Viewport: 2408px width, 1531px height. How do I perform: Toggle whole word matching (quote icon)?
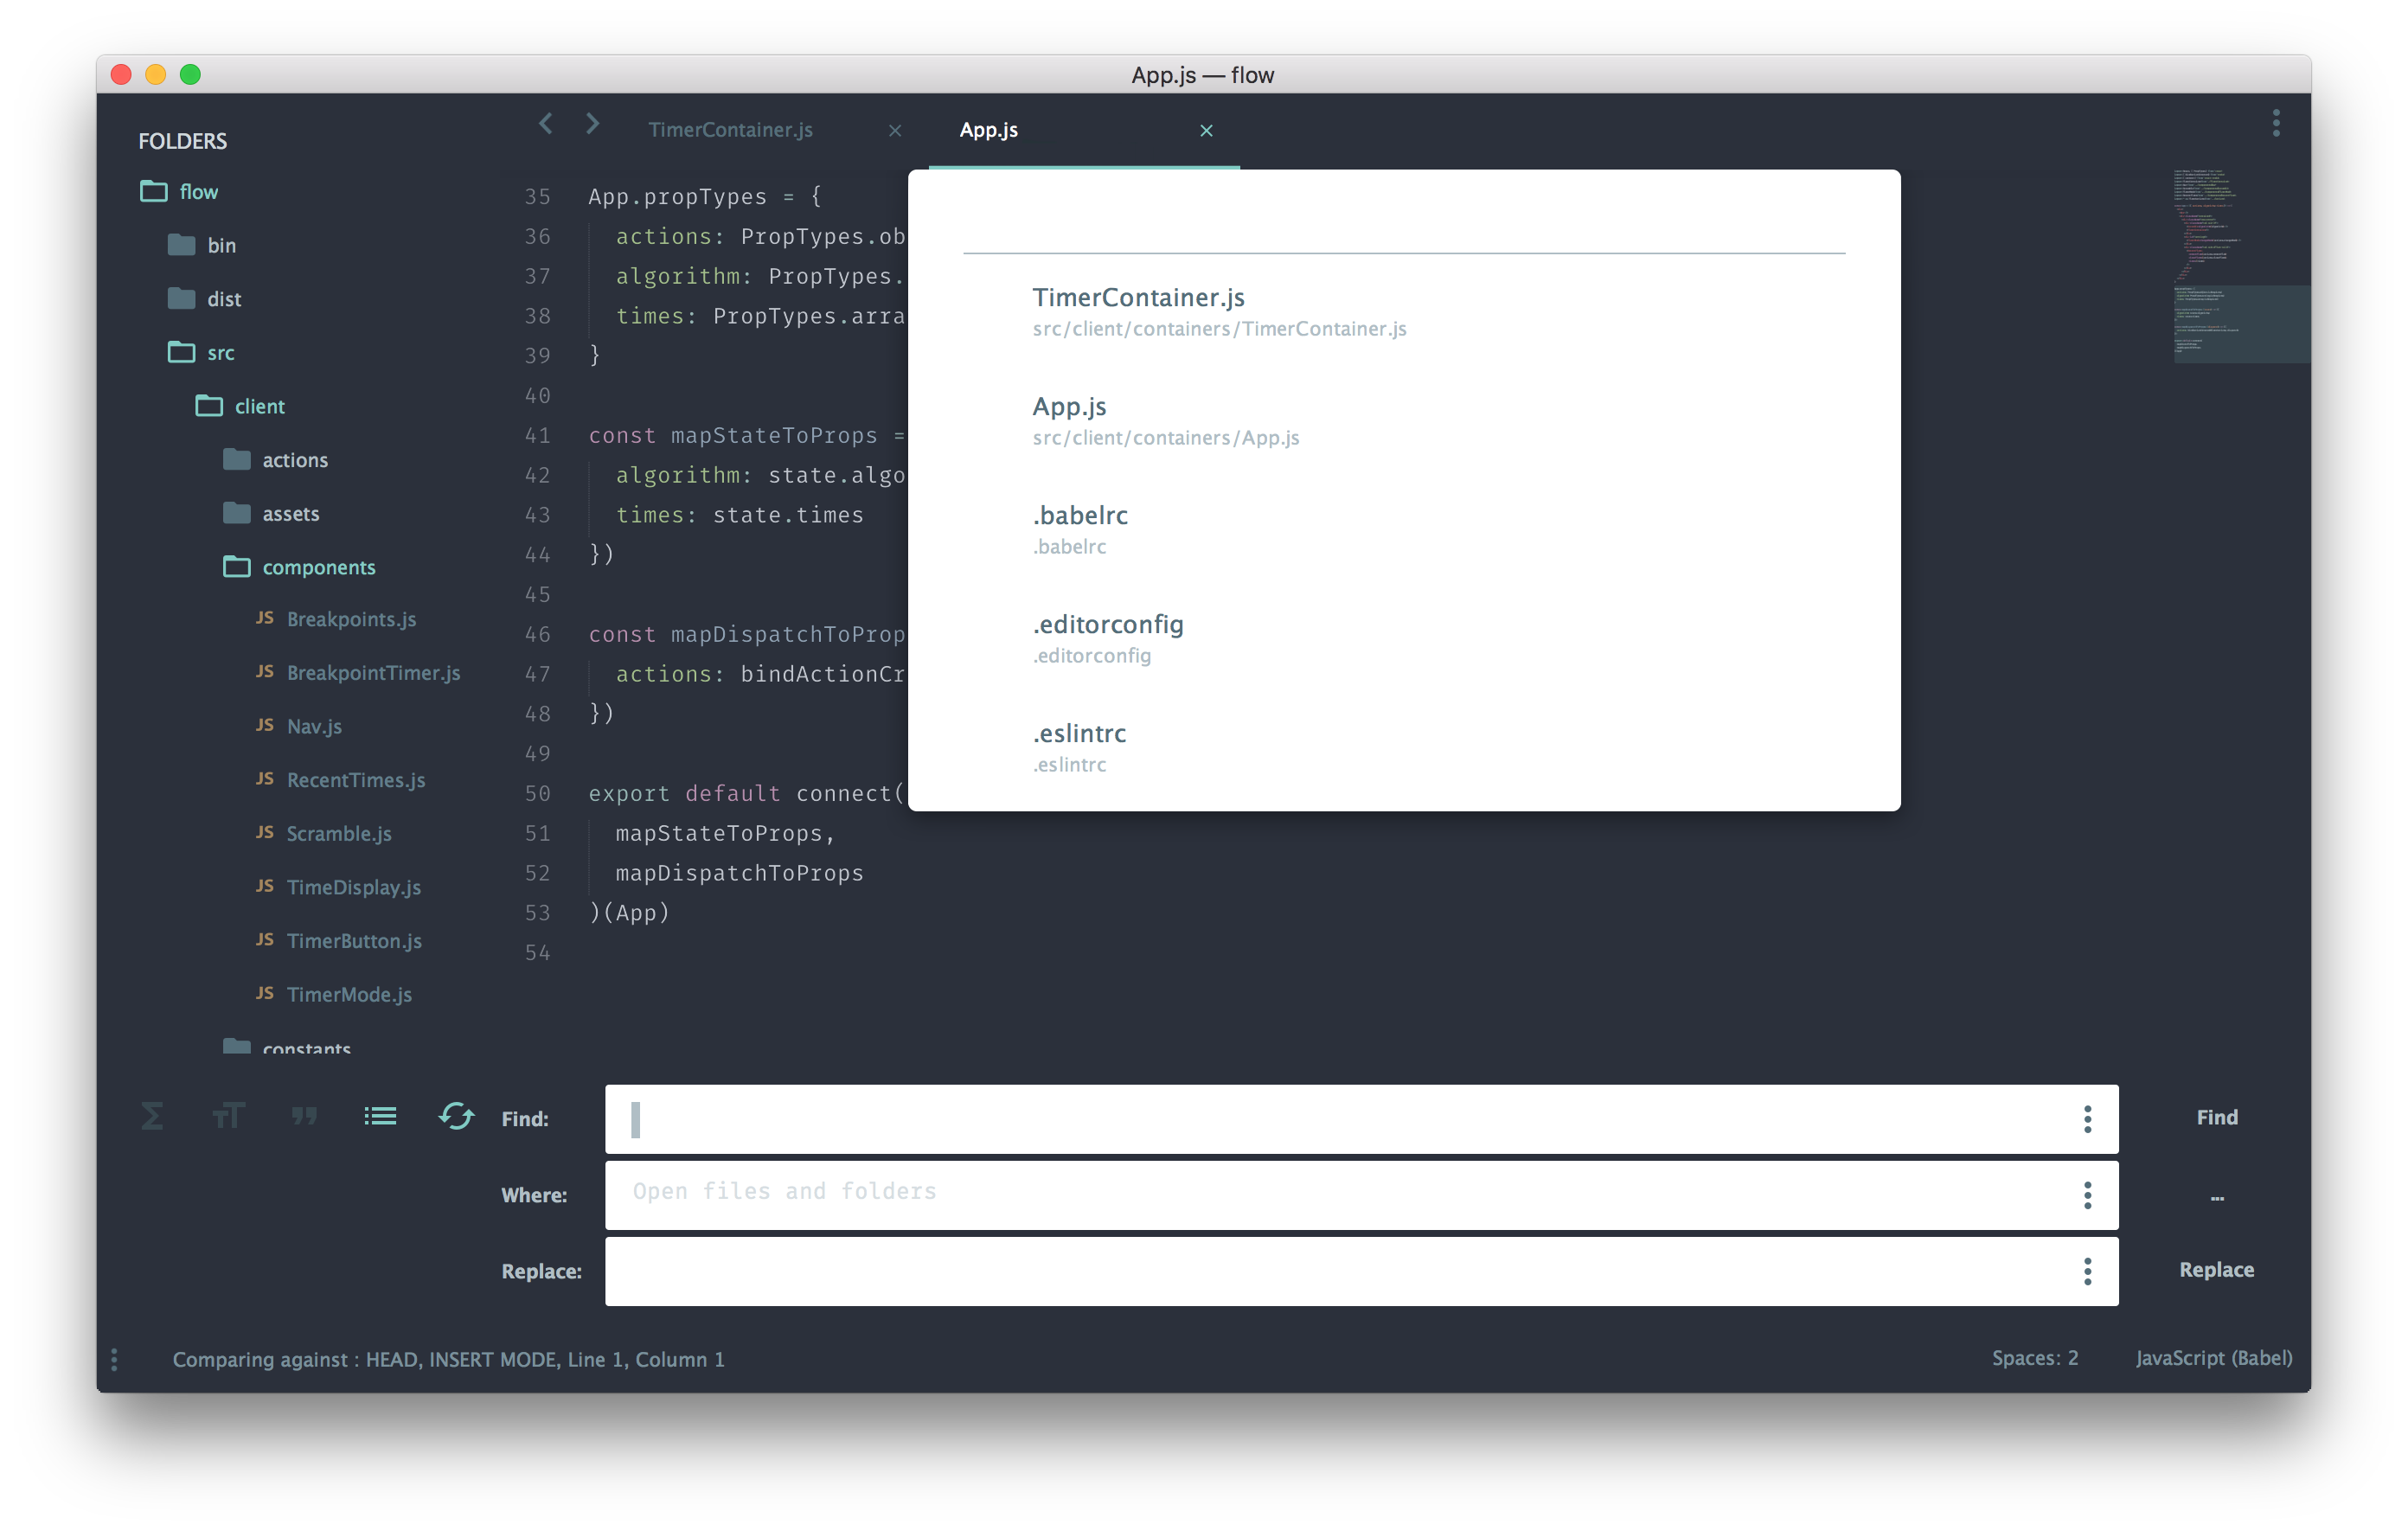tap(304, 1116)
